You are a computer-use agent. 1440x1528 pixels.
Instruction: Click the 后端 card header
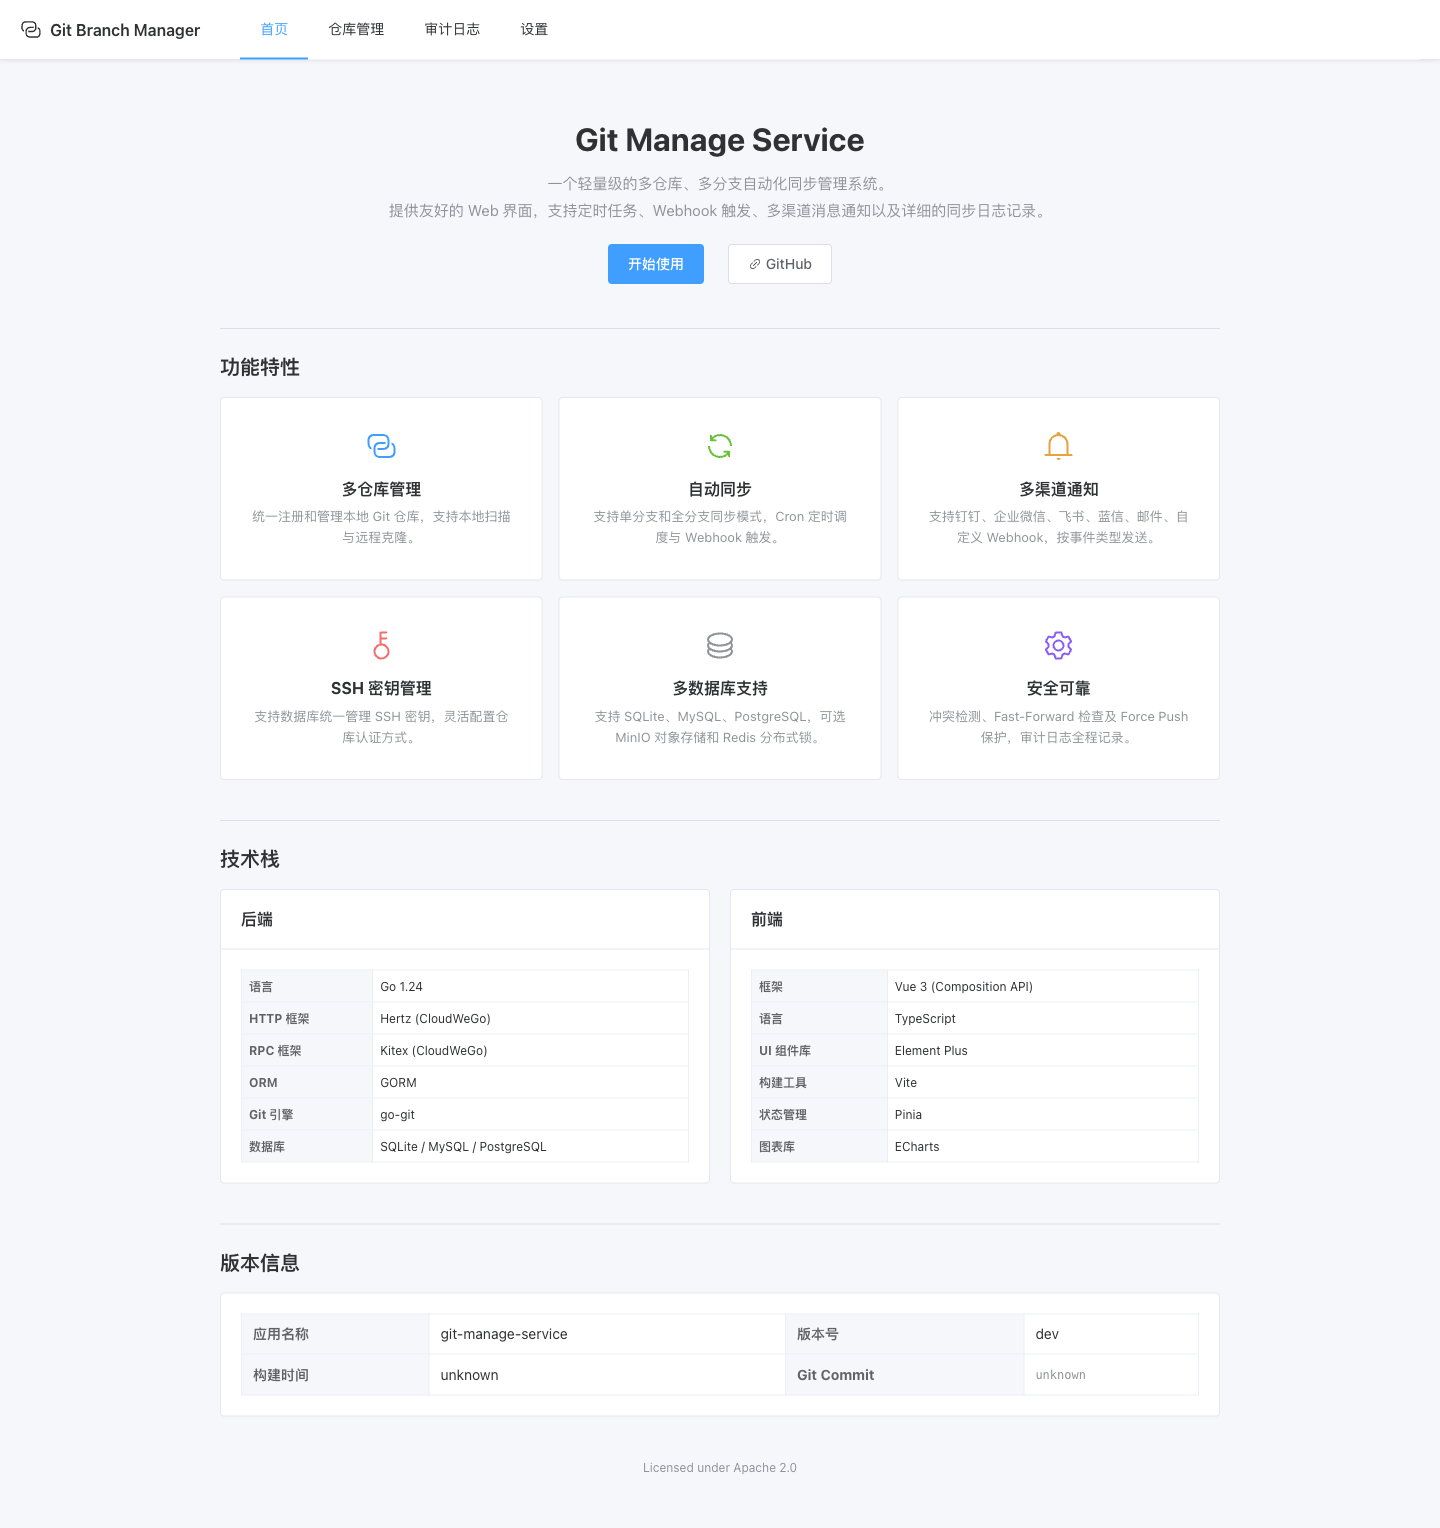(x=257, y=919)
